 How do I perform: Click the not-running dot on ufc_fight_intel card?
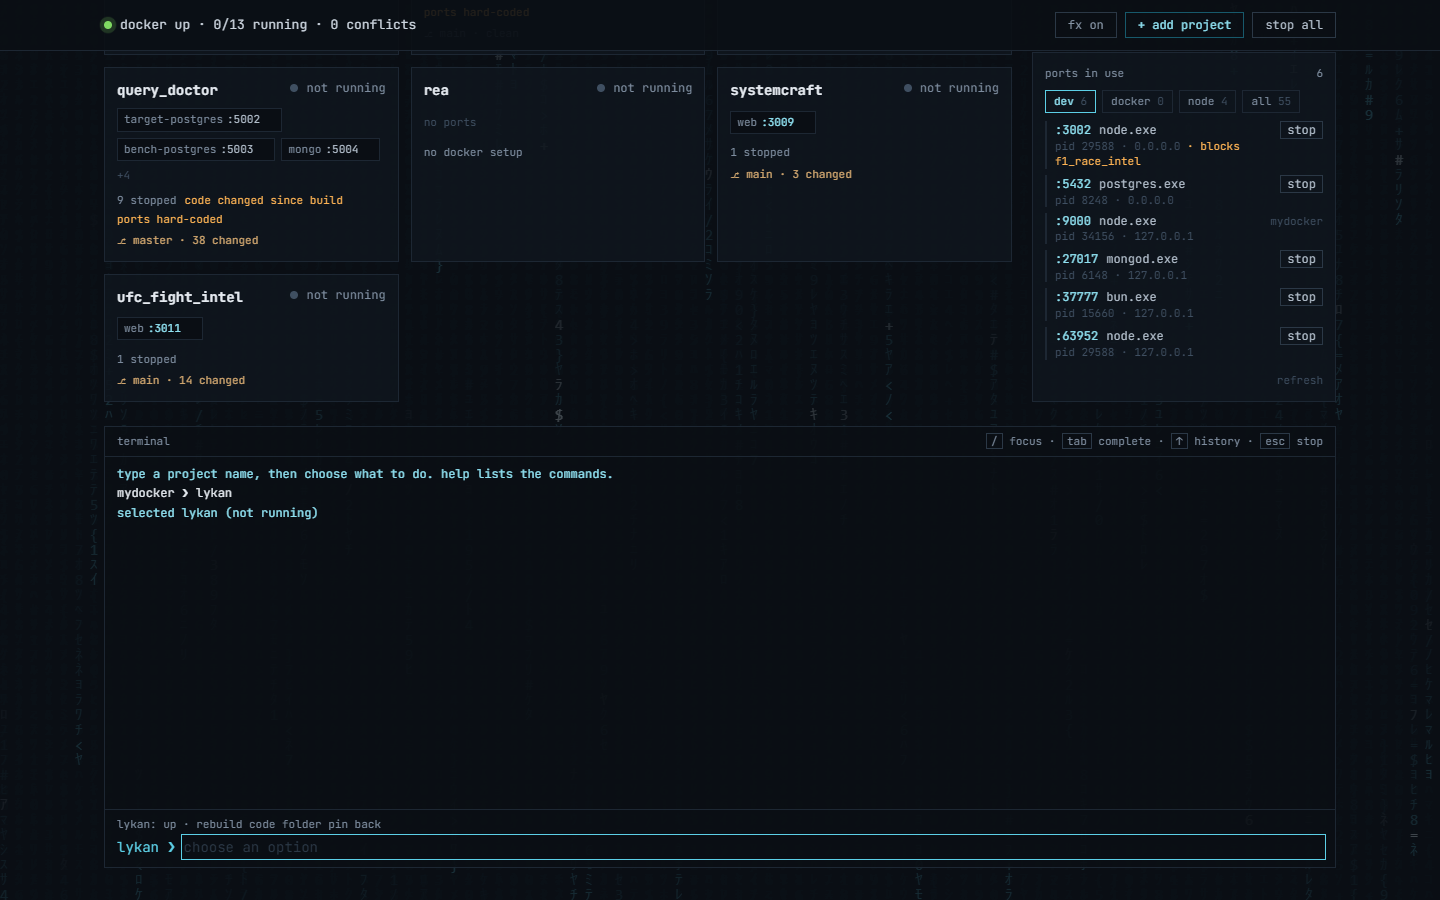pyautogui.click(x=294, y=295)
